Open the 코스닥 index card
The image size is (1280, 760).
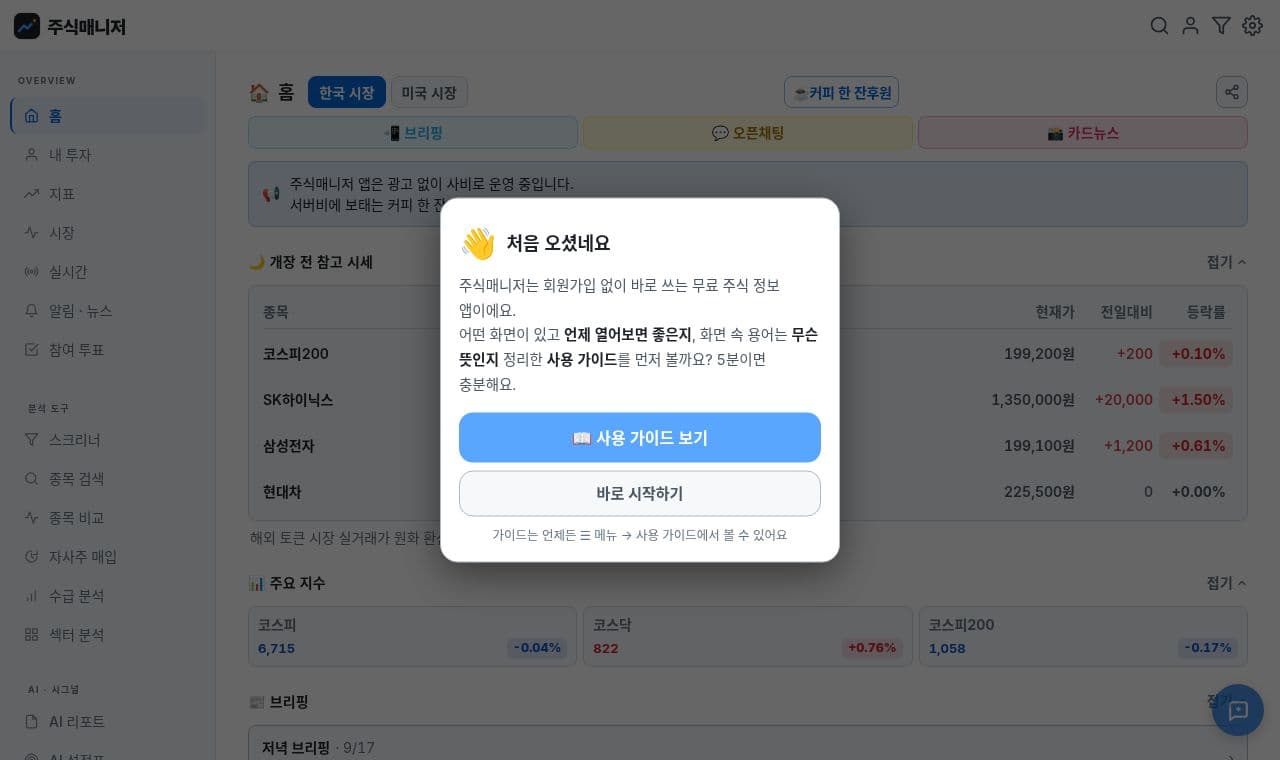748,637
